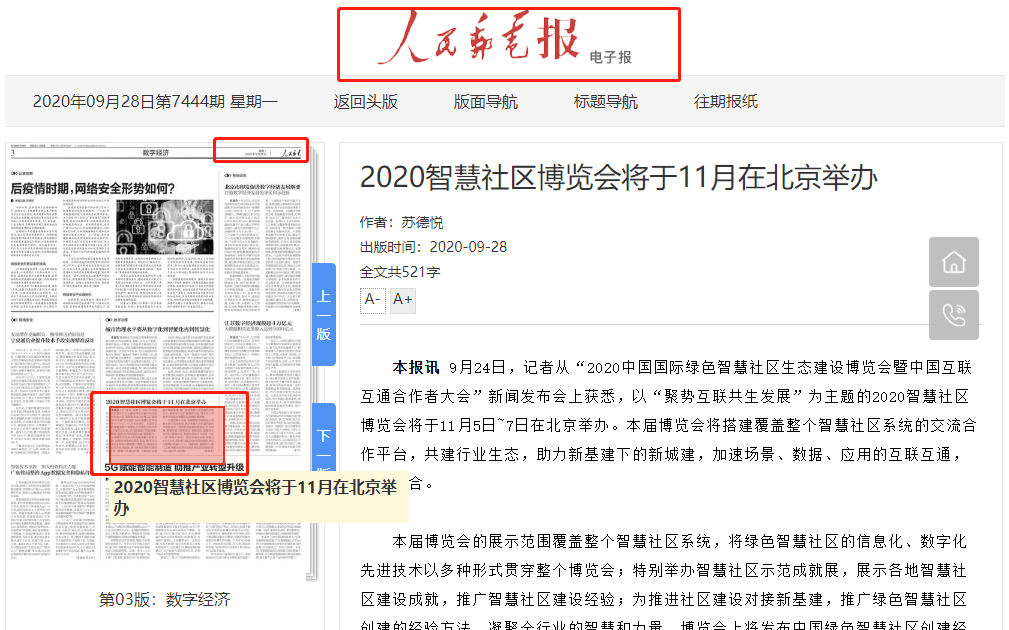Click the phone contact icon on the right sidebar

click(x=953, y=316)
